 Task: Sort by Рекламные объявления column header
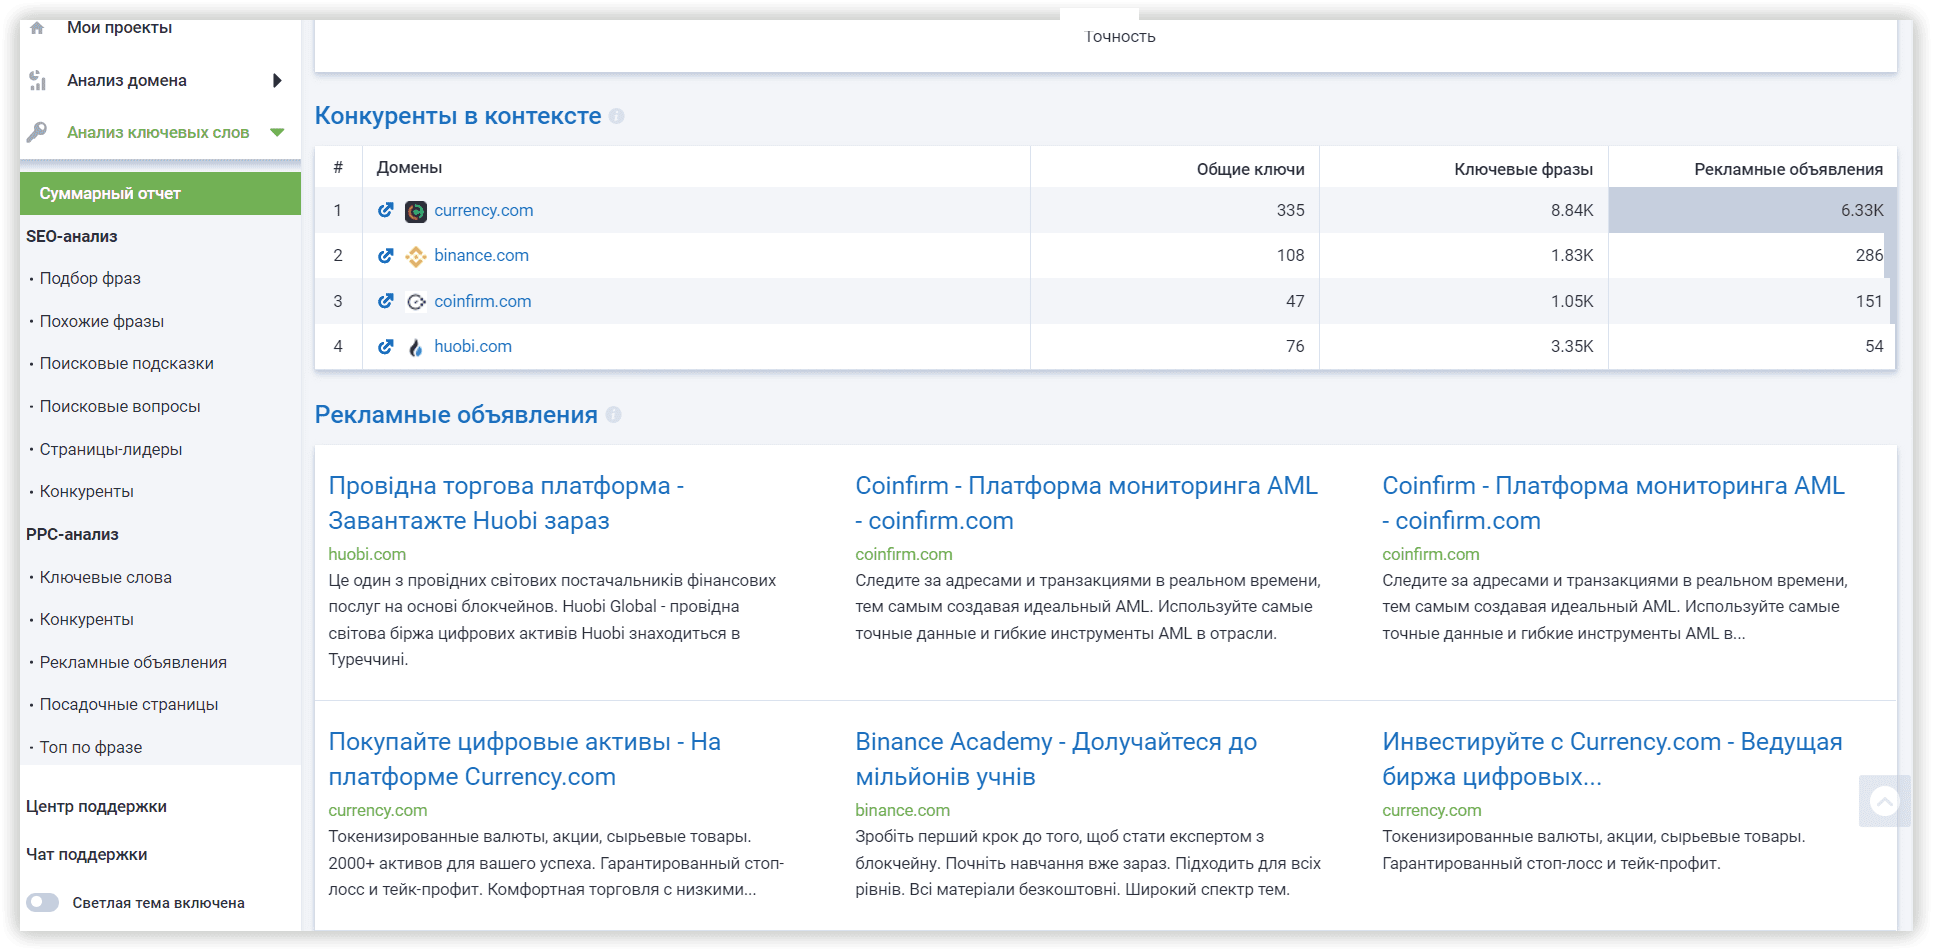(1789, 169)
